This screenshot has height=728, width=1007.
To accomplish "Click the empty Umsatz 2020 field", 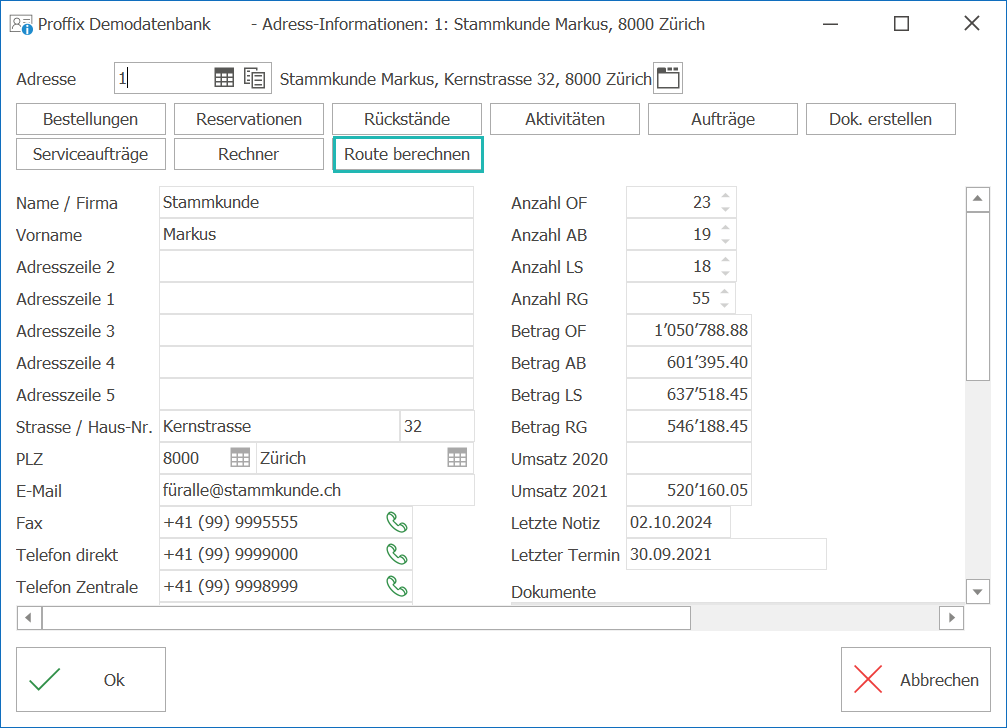I will point(688,458).
